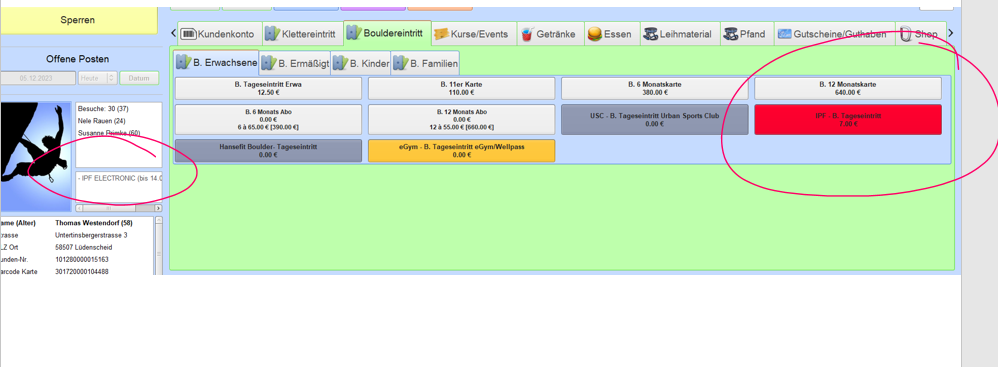Viewport: 998px width, 367px height.
Task: Open the Klettereintritt ticket tab
Action: [300, 34]
